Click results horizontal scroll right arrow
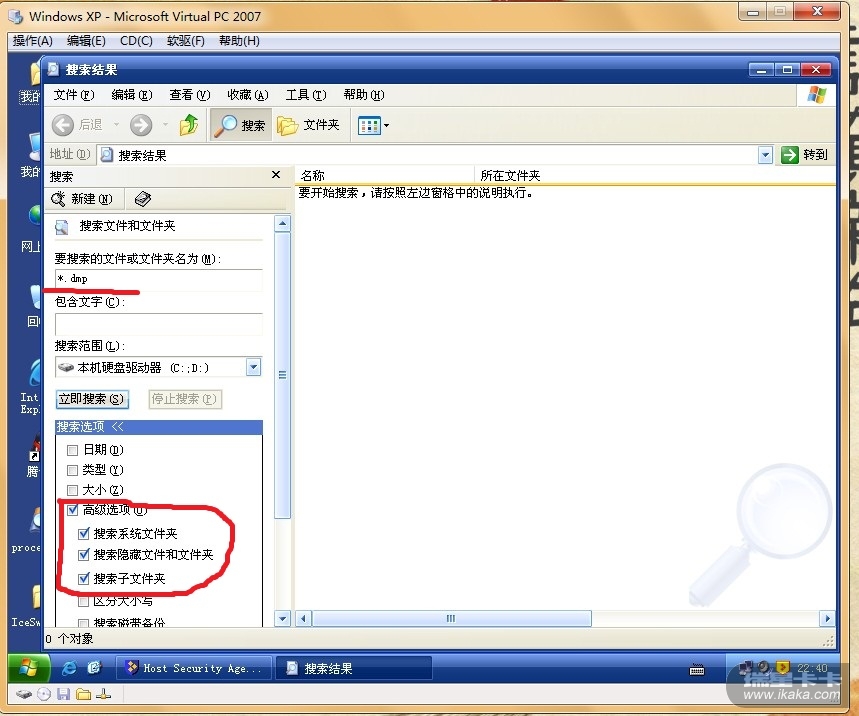 pos(827,618)
